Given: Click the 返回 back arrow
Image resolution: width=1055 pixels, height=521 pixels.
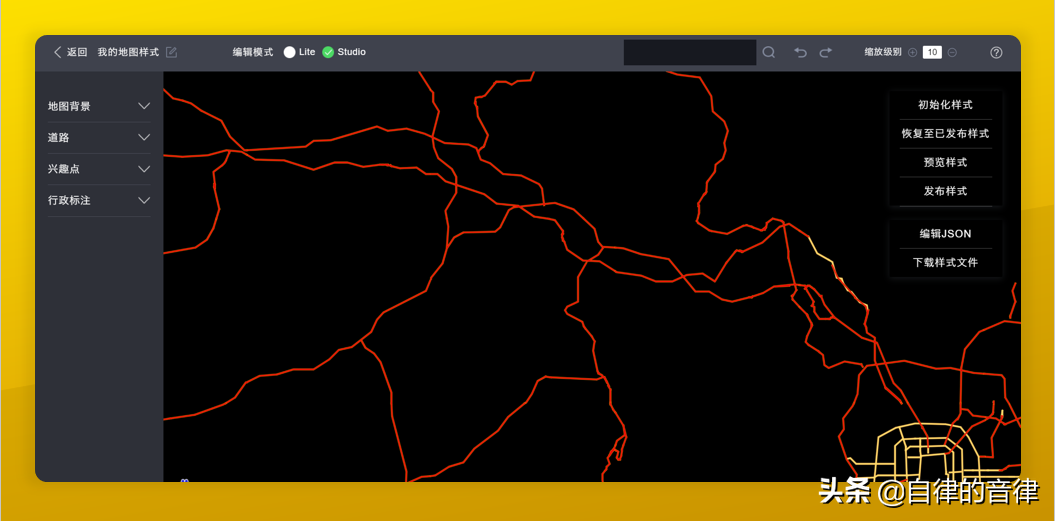Looking at the screenshot, I should coord(58,52).
